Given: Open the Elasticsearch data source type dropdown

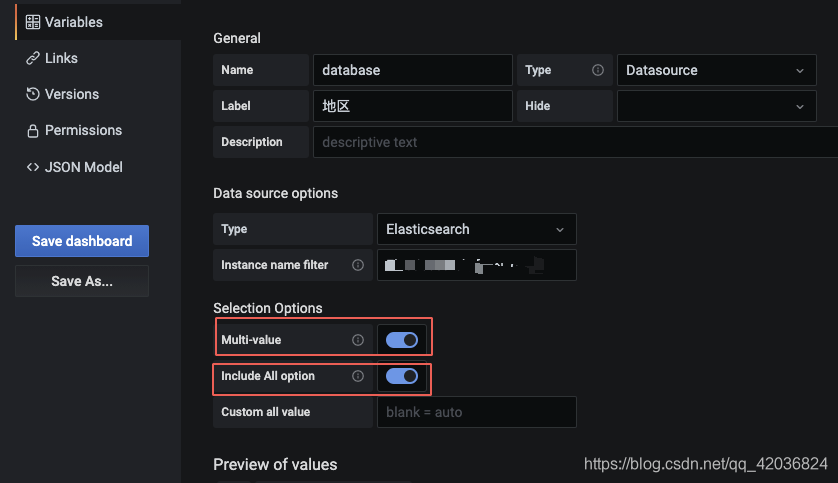Looking at the screenshot, I should coord(476,229).
